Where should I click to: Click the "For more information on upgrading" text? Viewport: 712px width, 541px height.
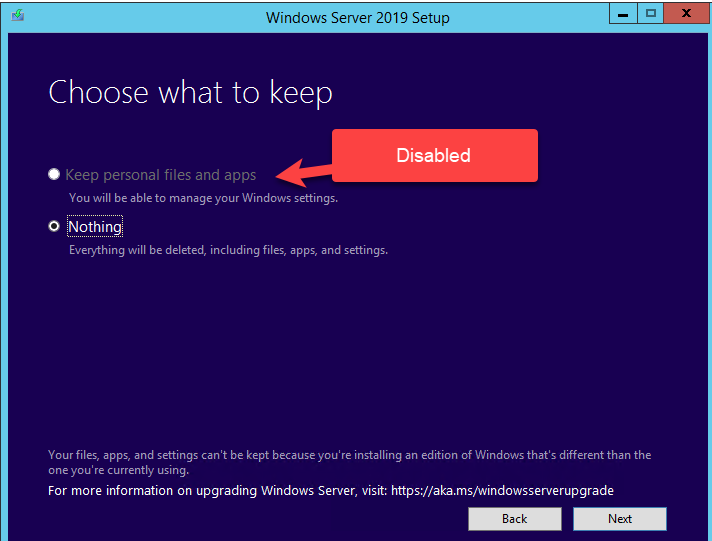[x=215, y=491]
